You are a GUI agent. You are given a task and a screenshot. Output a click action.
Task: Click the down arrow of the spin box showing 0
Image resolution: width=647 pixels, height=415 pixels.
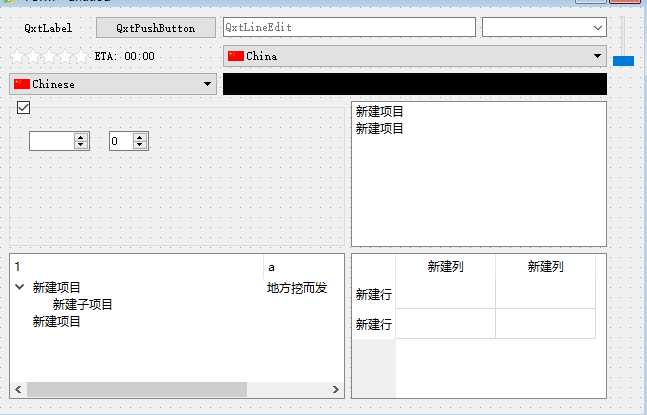click(x=140, y=145)
